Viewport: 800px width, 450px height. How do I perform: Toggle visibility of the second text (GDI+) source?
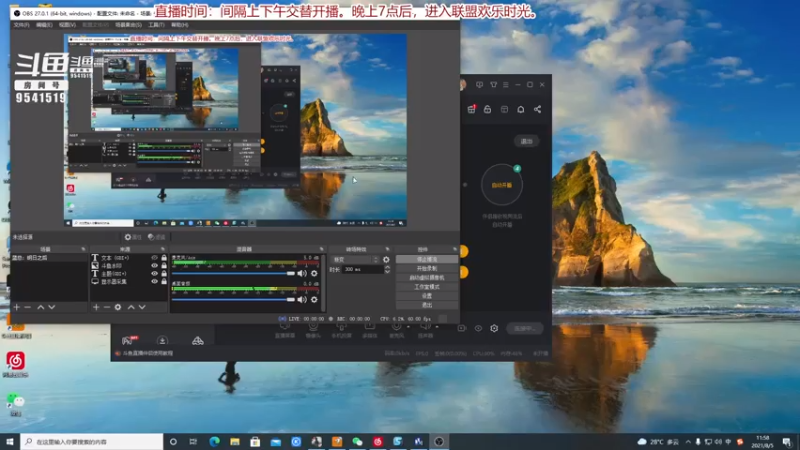tap(155, 273)
